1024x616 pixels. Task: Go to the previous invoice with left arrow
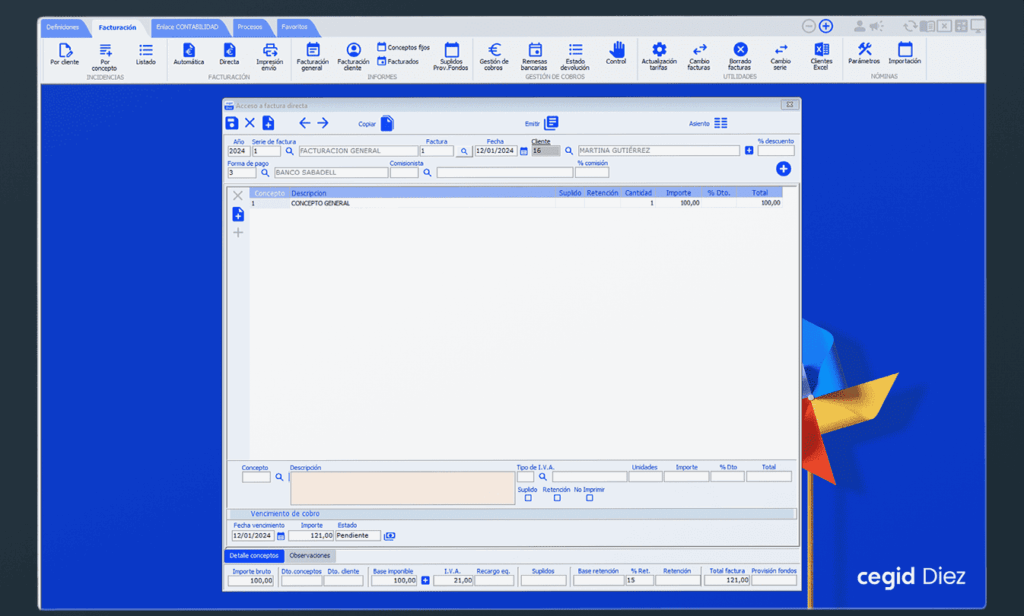(304, 123)
